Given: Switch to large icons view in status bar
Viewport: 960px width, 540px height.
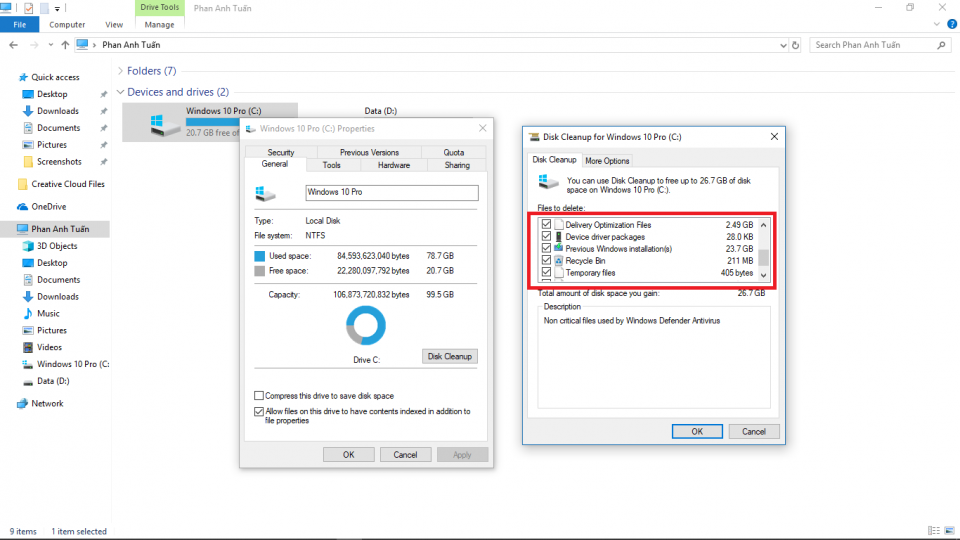Looking at the screenshot, I should pyautogui.click(x=949, y=531).
